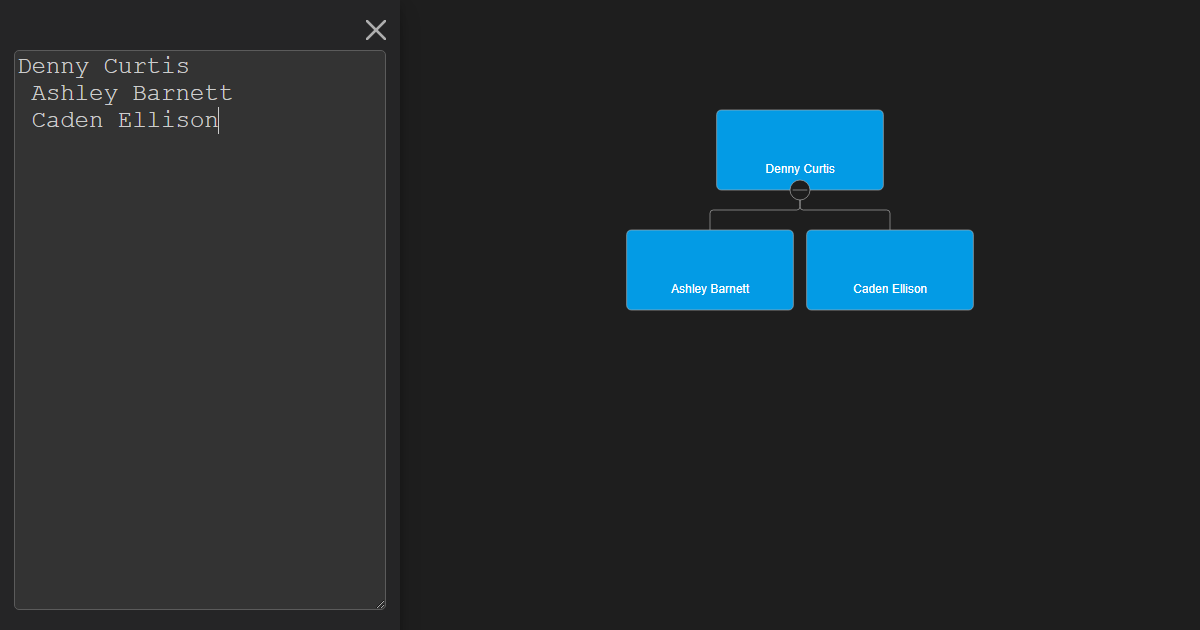The height and width of the screenshot is (630, 1200).
Task: Place the cursor on the Ashley Barnett line
Action: [x=130, y=93]
